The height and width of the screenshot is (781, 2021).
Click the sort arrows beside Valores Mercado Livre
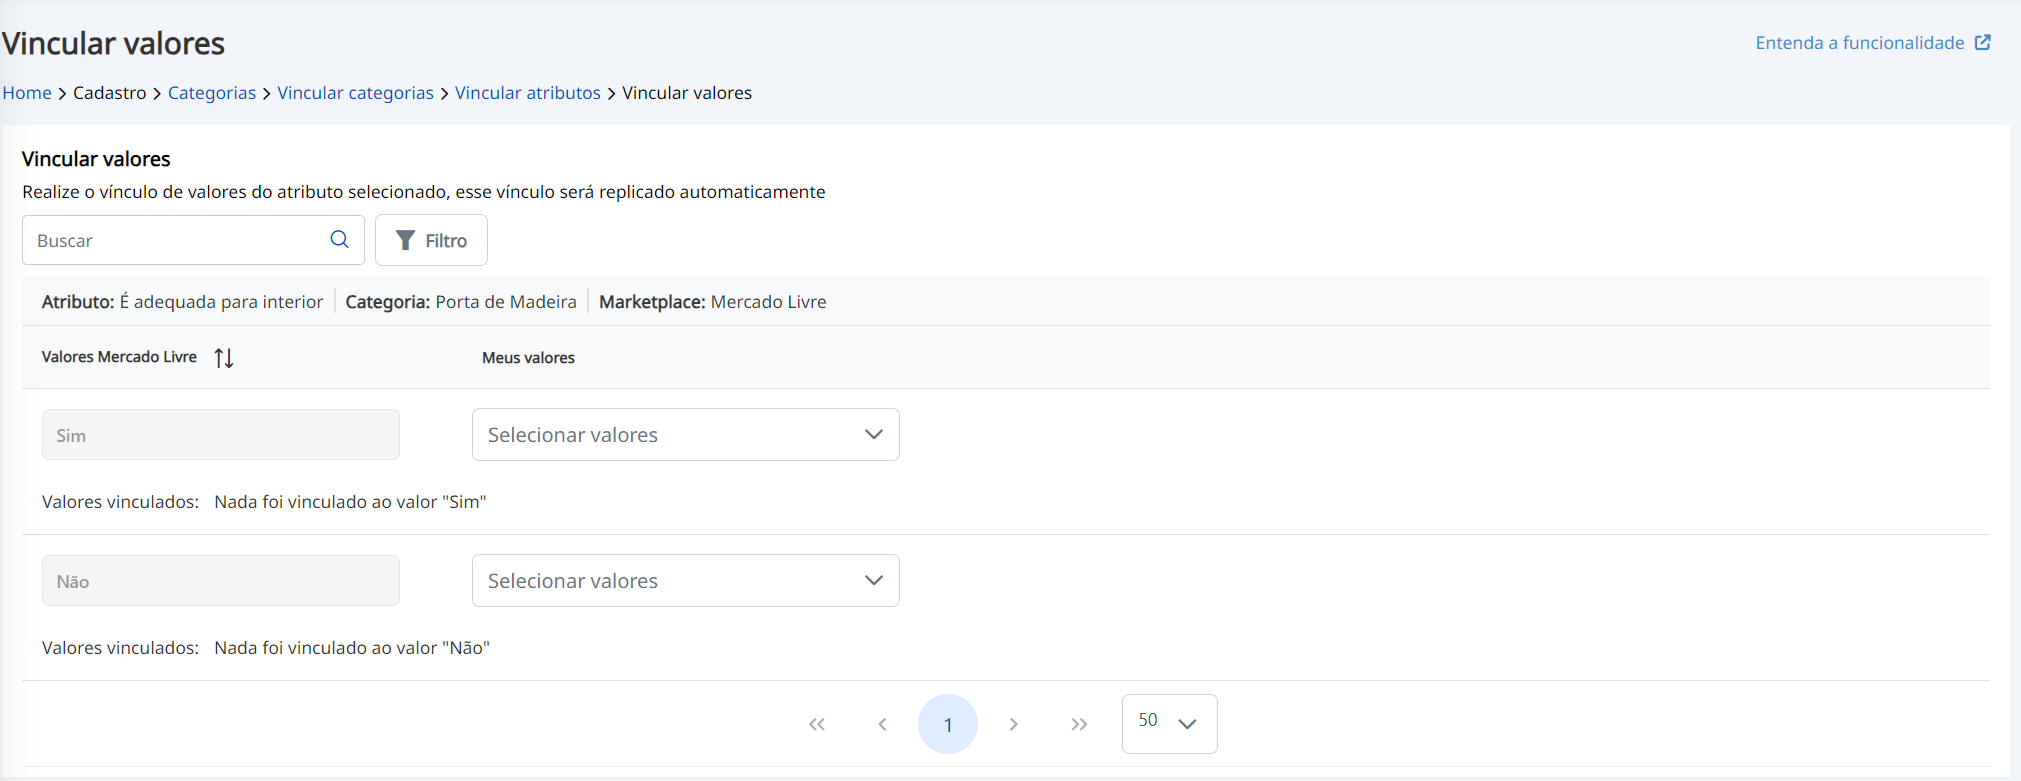[224, 357]
